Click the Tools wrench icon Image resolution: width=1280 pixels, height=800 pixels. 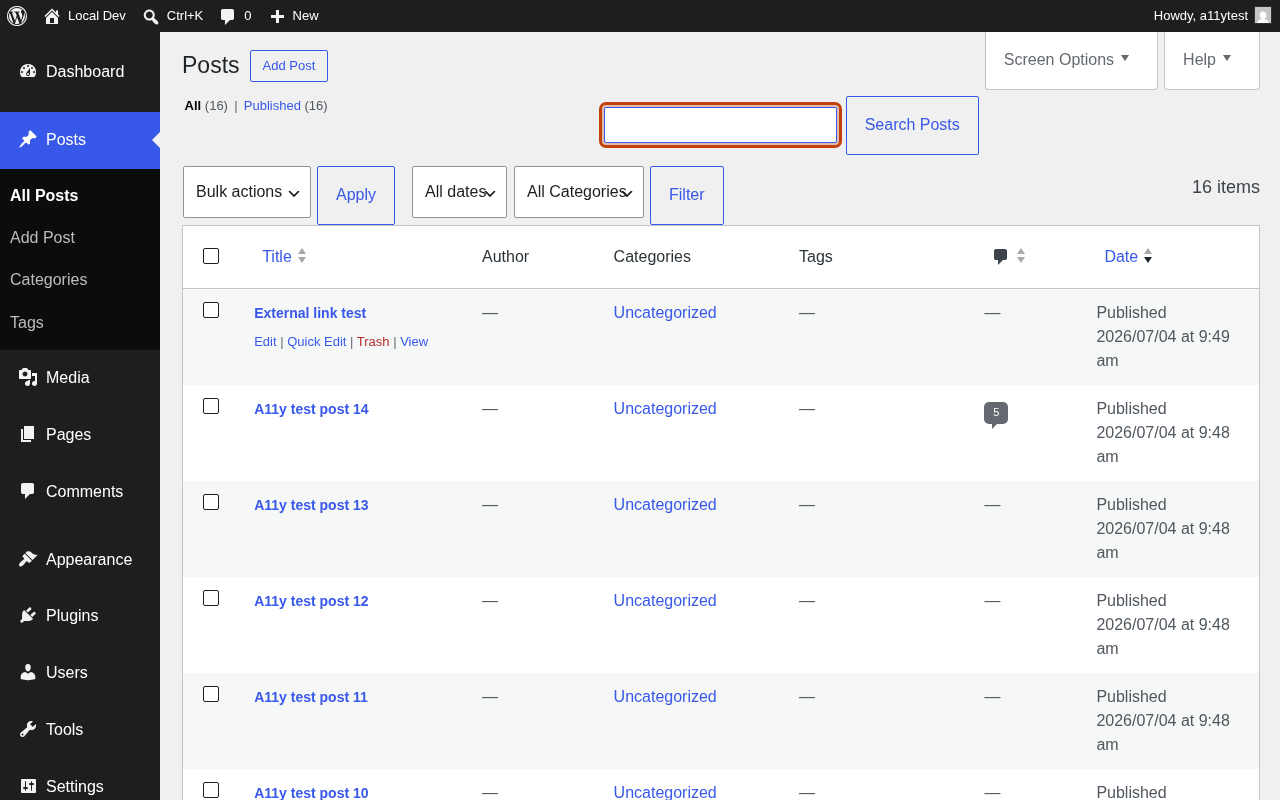point(28,729)
